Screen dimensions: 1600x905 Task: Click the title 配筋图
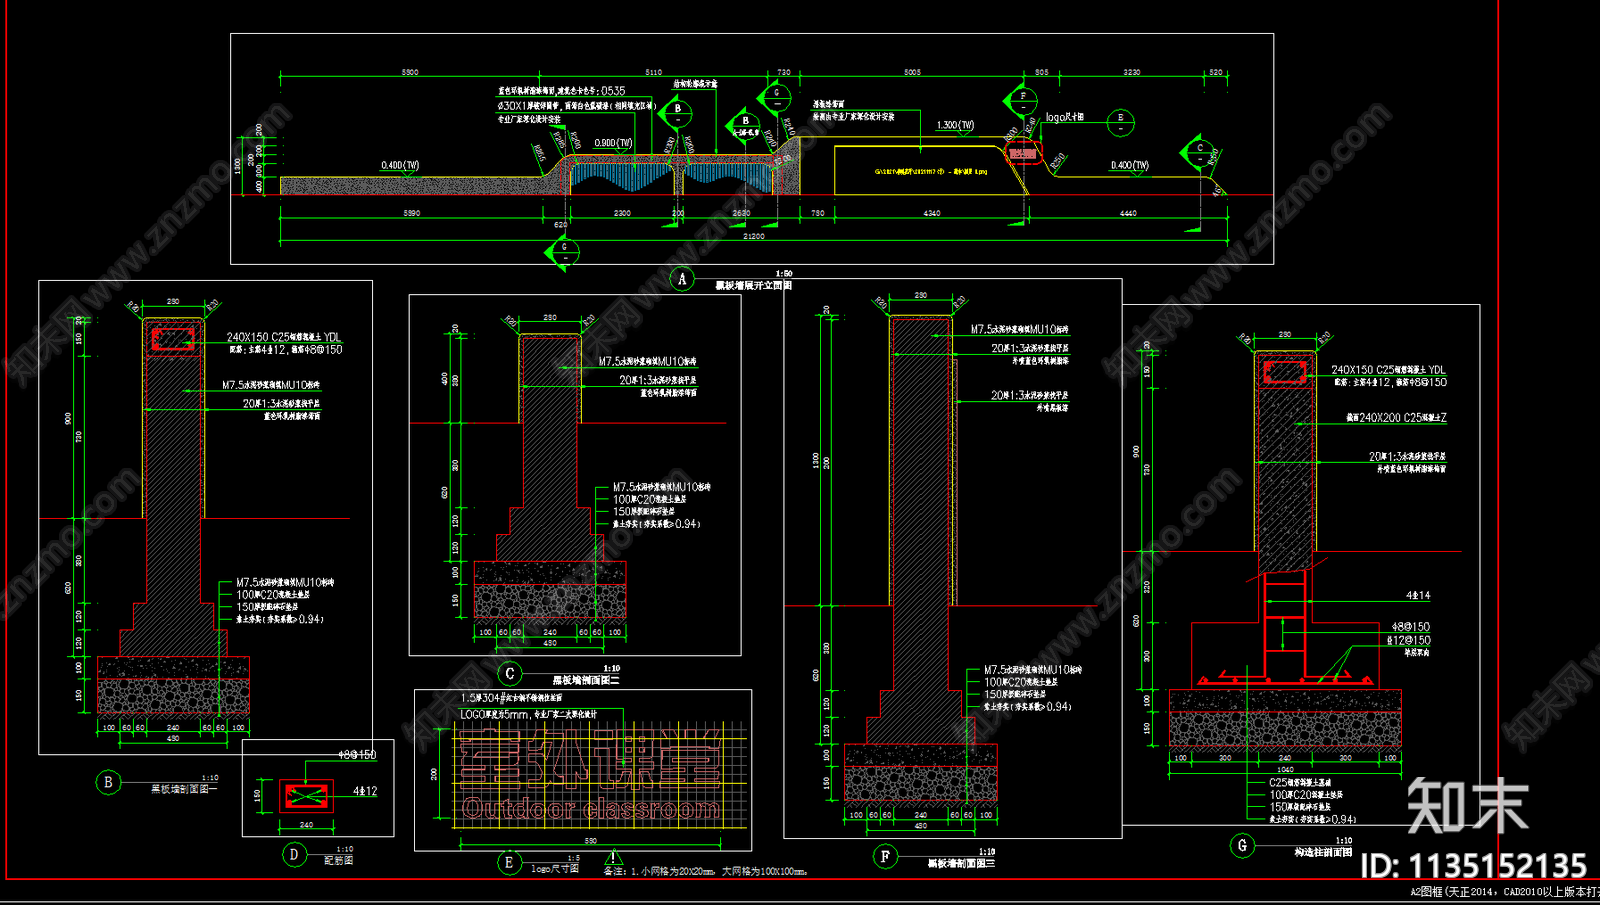click(x=338, y=860)
